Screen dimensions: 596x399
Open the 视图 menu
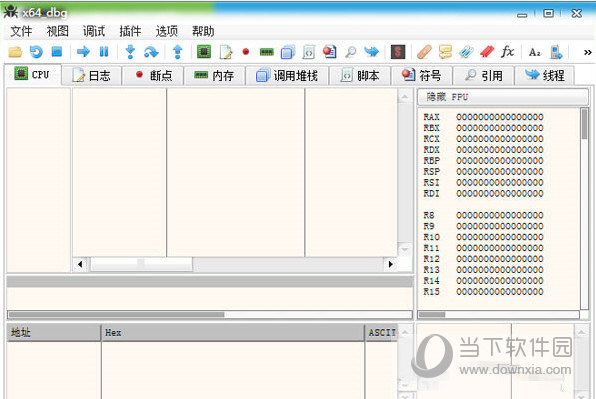[x=58, y=31]
